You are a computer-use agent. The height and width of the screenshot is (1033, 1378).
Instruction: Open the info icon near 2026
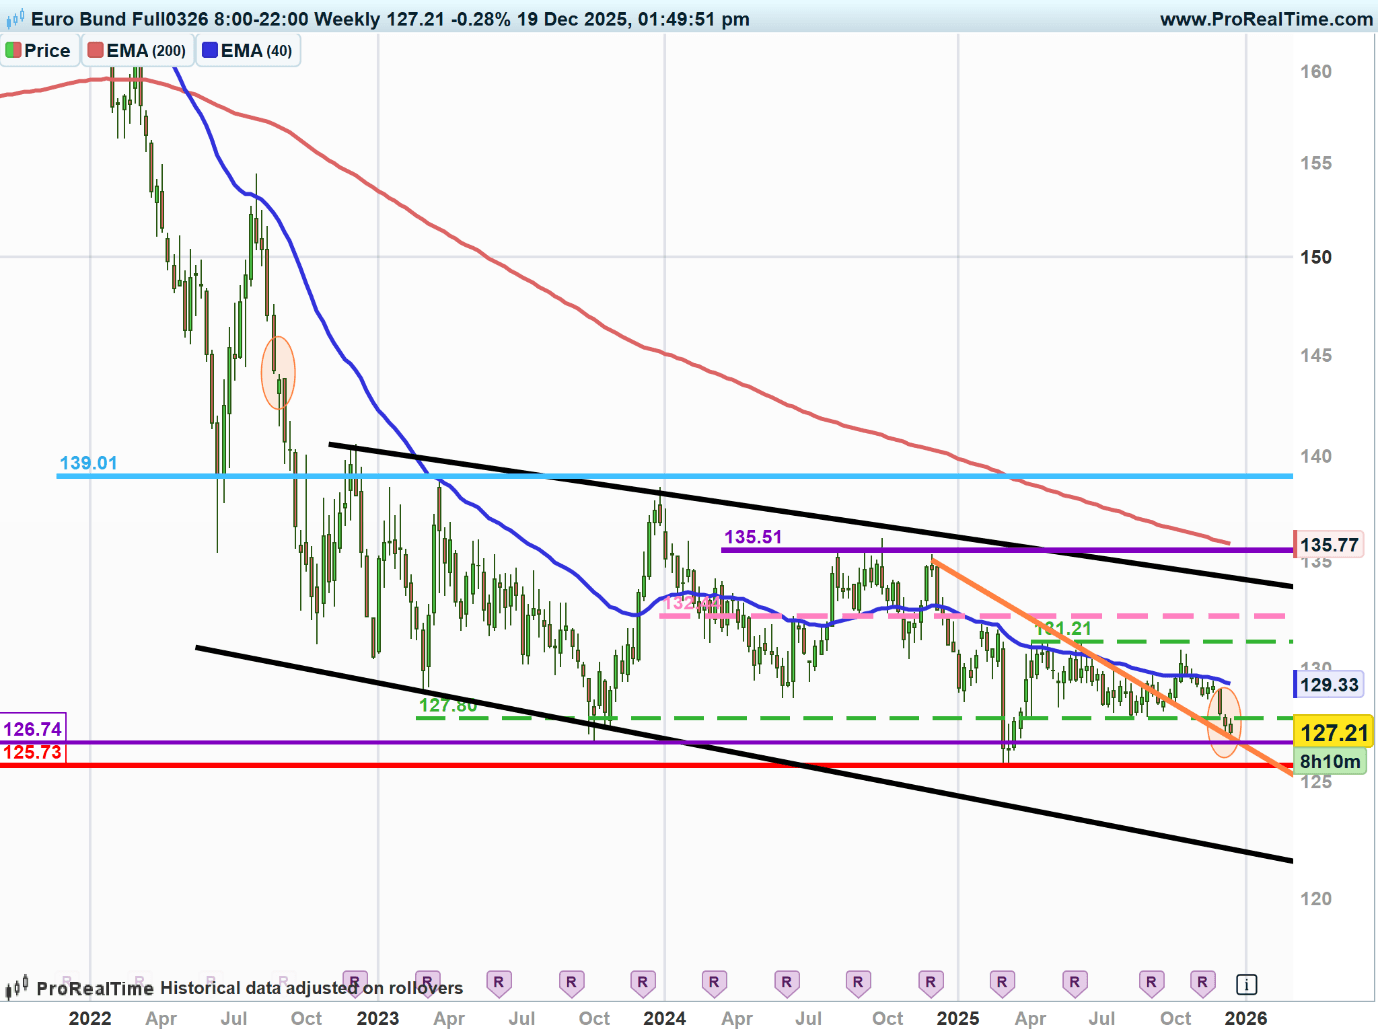1246,984
